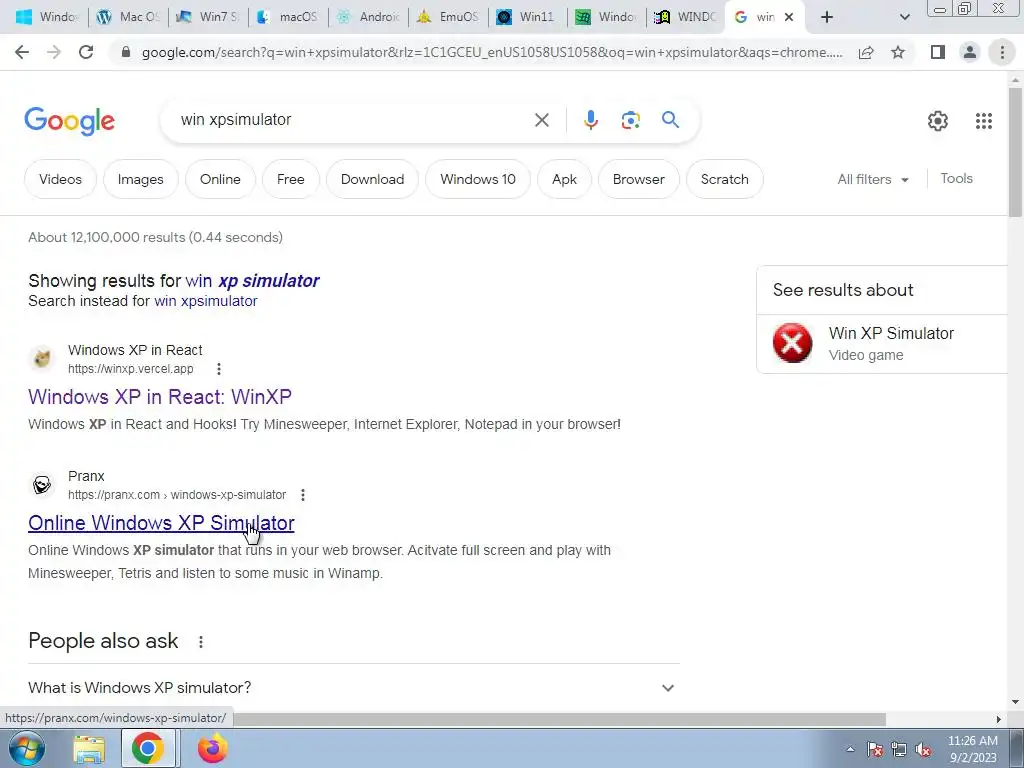The image size is (1024, 768).
Task: Open the Google apps grid
Action: [x=984, y=121]
